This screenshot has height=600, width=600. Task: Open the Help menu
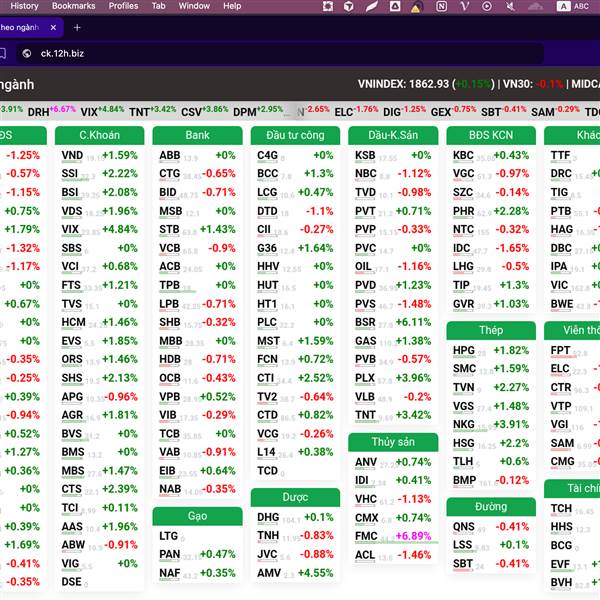(232, 6)
